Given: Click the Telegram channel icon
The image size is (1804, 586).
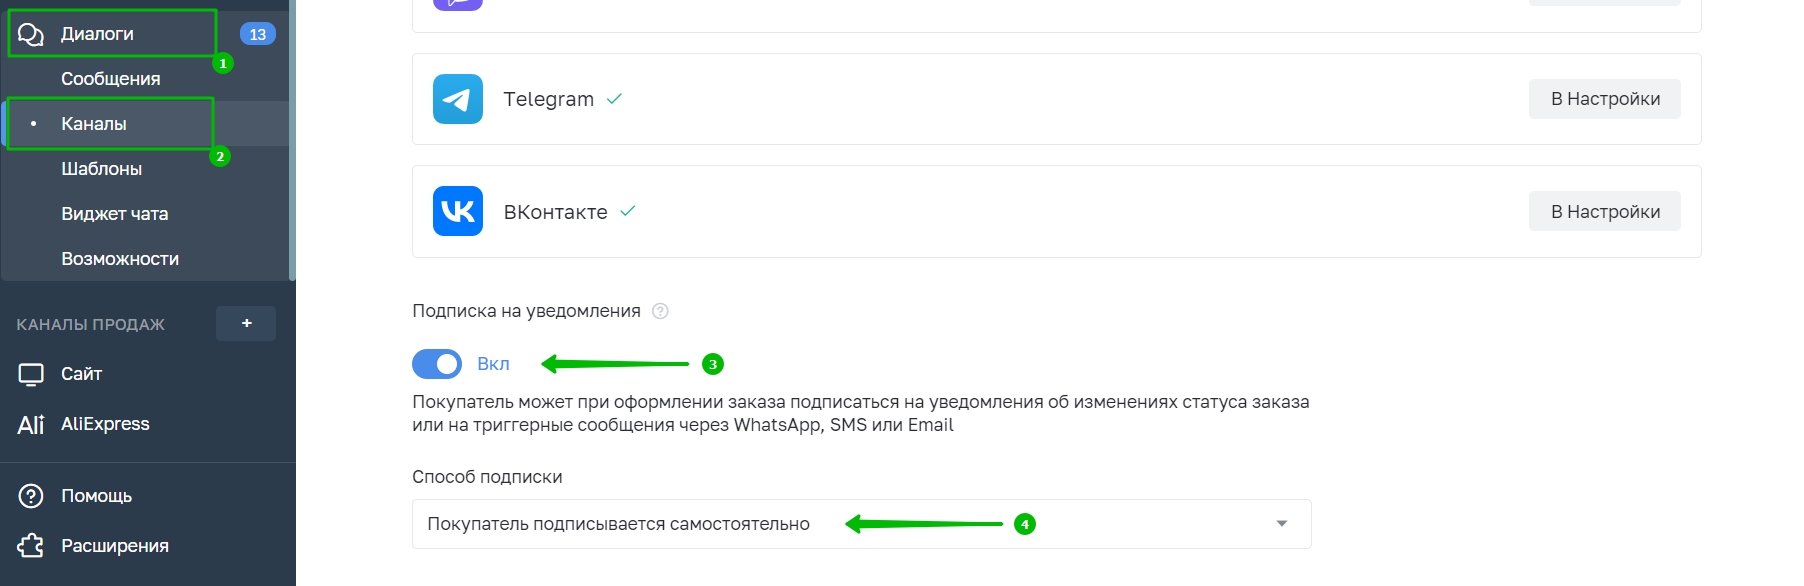Looking at the screenshot, I should (x=458, y=99).
